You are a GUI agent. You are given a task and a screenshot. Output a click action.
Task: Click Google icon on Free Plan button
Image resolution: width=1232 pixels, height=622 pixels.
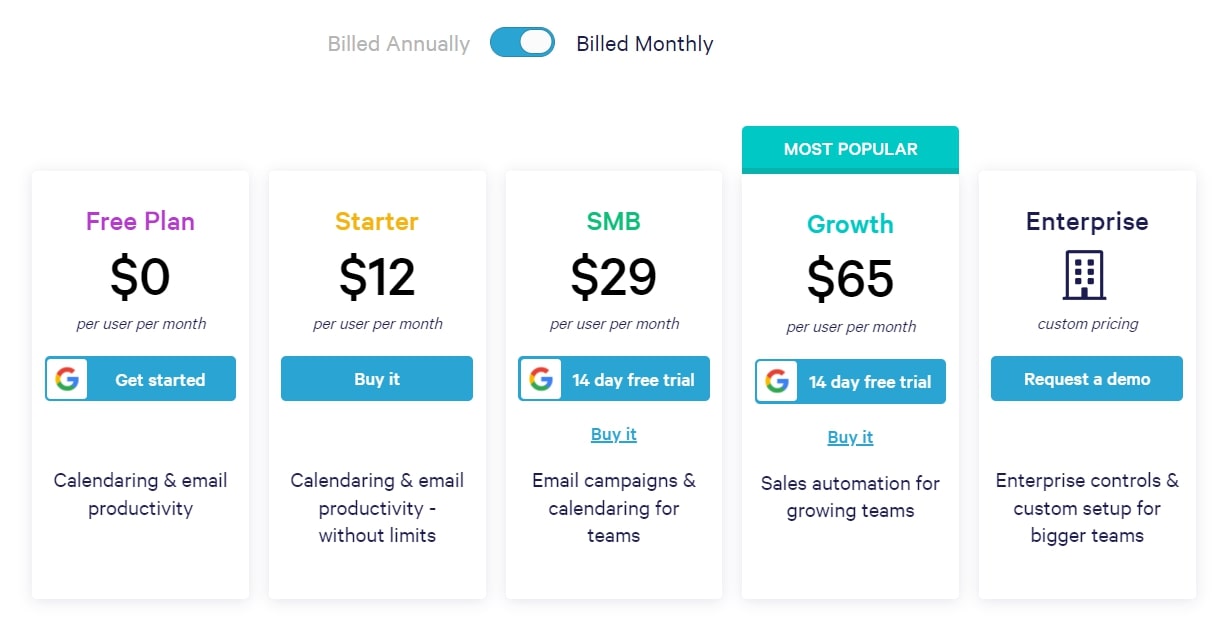click(x=67, y=379)
